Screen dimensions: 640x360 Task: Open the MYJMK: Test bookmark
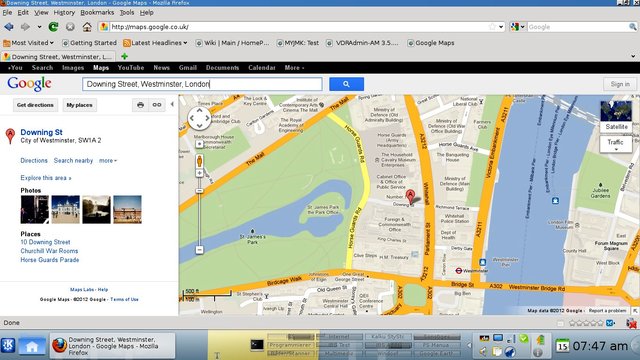298,43
